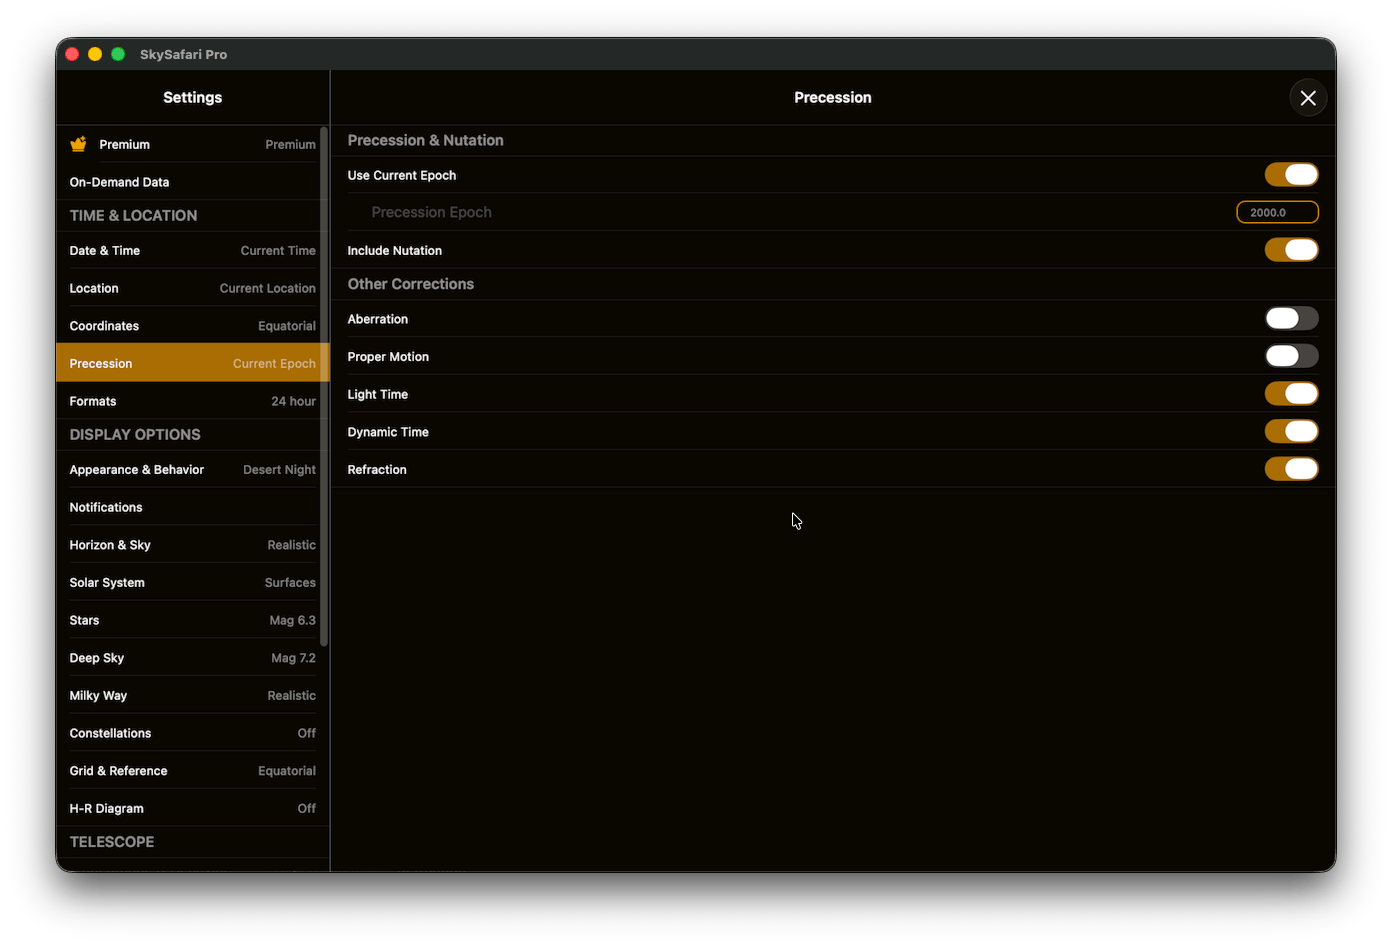1392x946 pixels.
Task: Click the Mag 6.3 value text
Action: click(x=292, y=621)
